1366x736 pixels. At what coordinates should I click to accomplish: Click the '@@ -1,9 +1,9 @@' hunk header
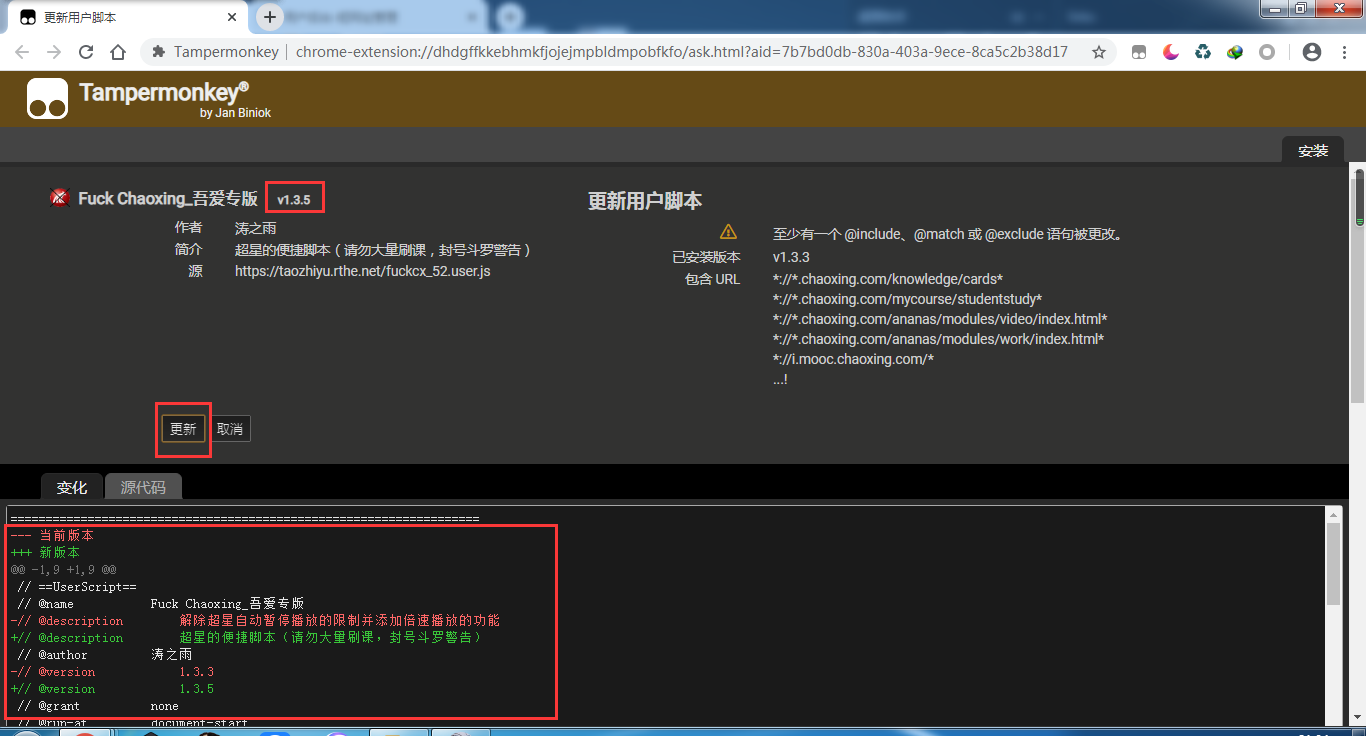63,570
